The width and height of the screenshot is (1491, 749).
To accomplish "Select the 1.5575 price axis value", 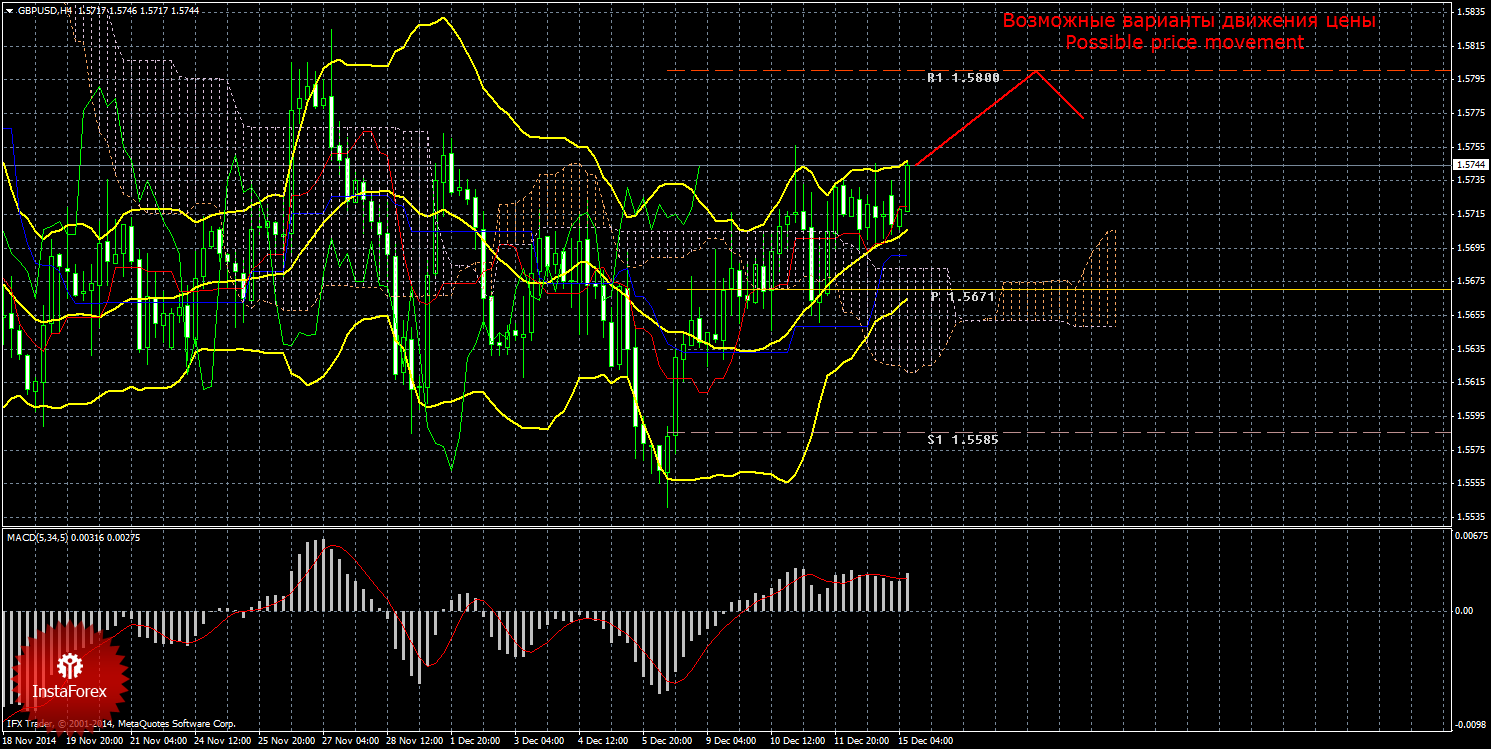I will pyautogui.click(x=1471, y=450).
